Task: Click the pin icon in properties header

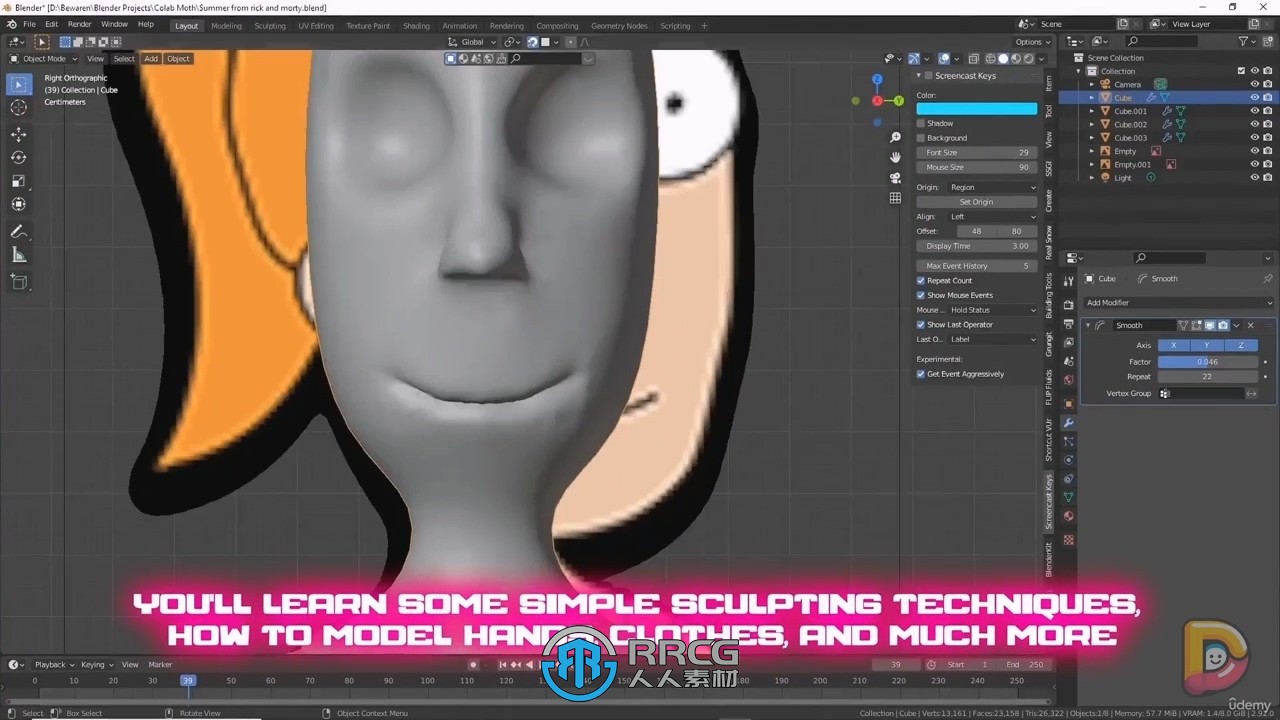Action: pos(1268,279)
